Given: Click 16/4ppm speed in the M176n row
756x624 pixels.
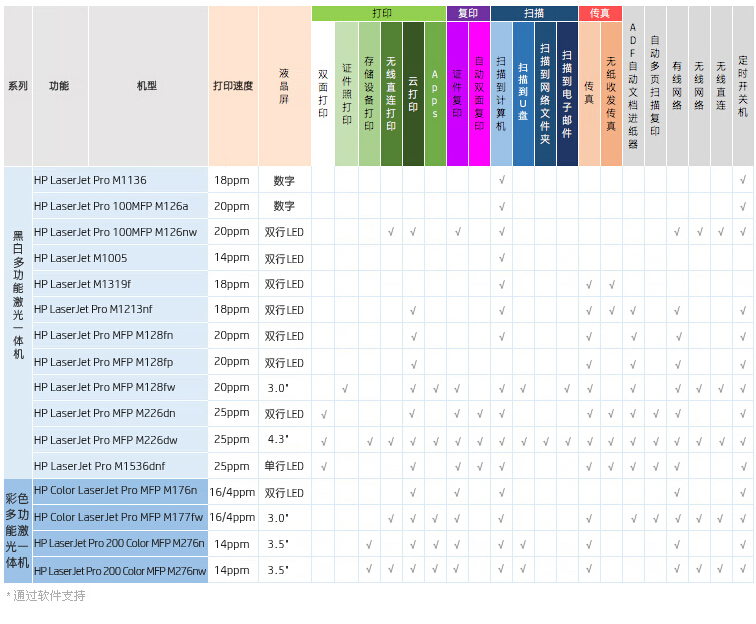Looking at the screenshot, I should click(232, 492).
